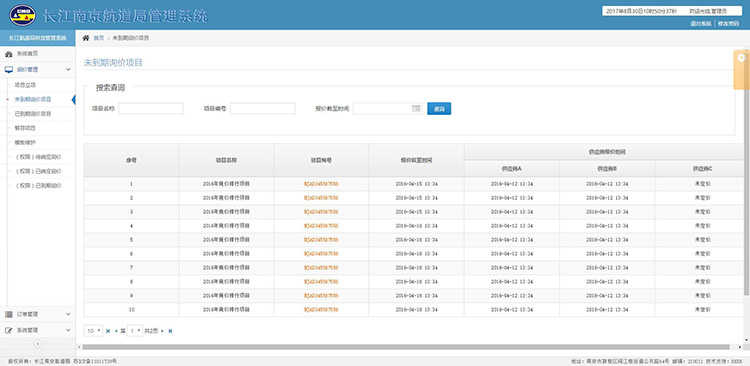
Task: Click the project name cell in row 5
Action: pos(226,240)
